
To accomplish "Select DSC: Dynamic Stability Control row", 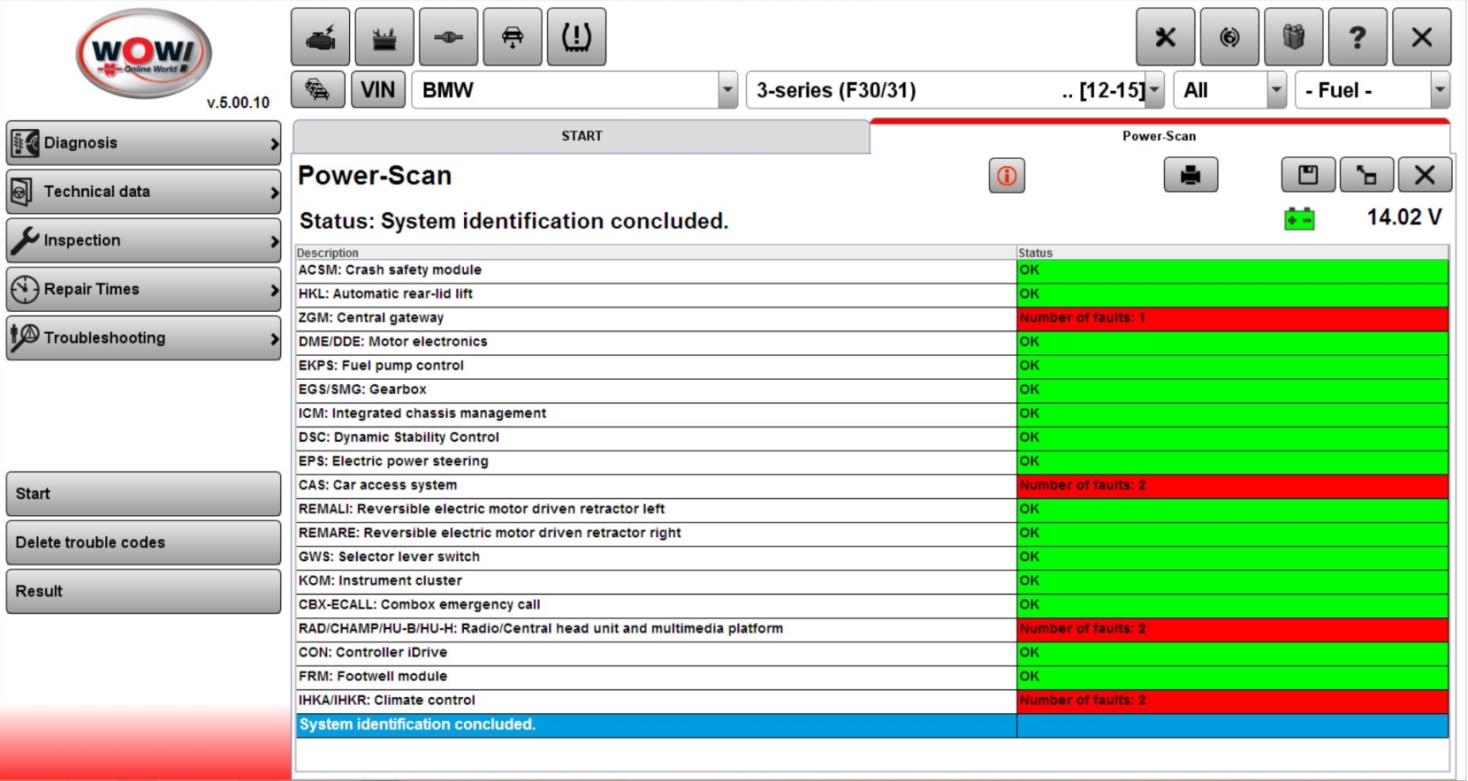I will [x=872, y=438].
